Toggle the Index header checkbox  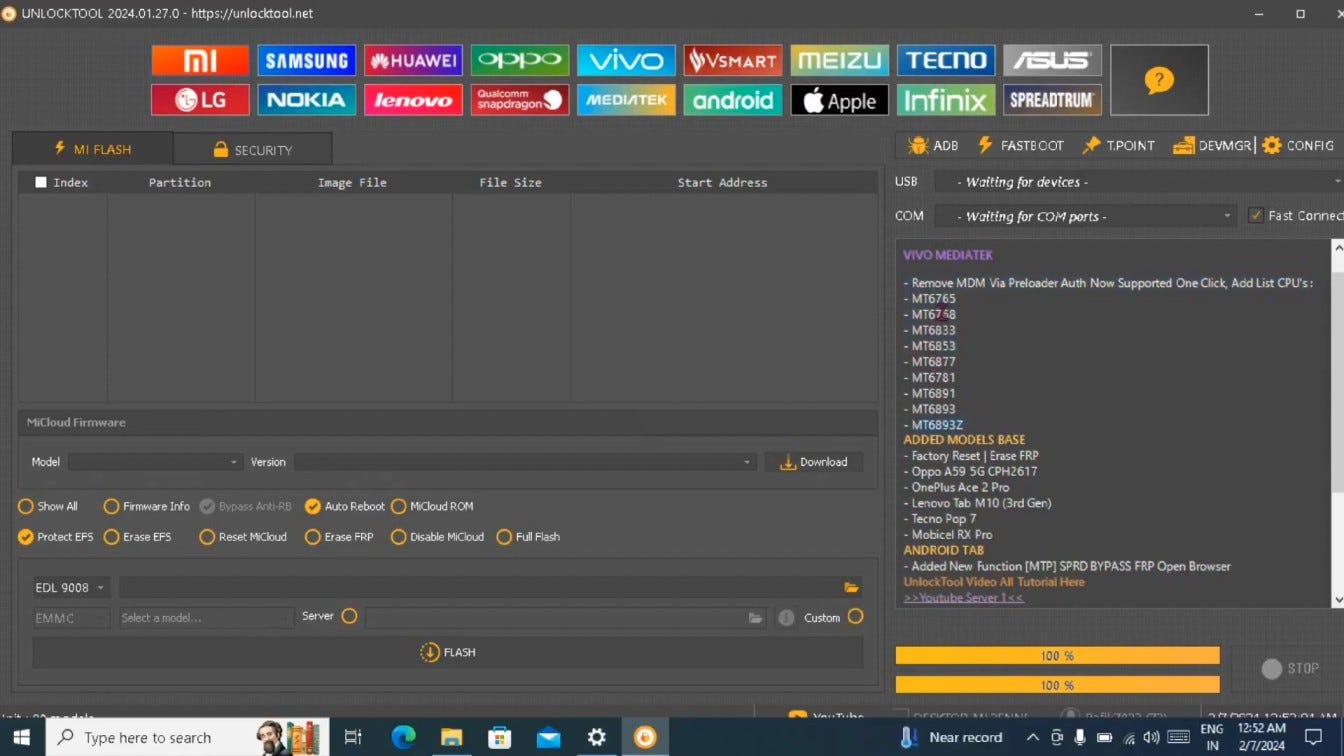(x=41, y=182)
